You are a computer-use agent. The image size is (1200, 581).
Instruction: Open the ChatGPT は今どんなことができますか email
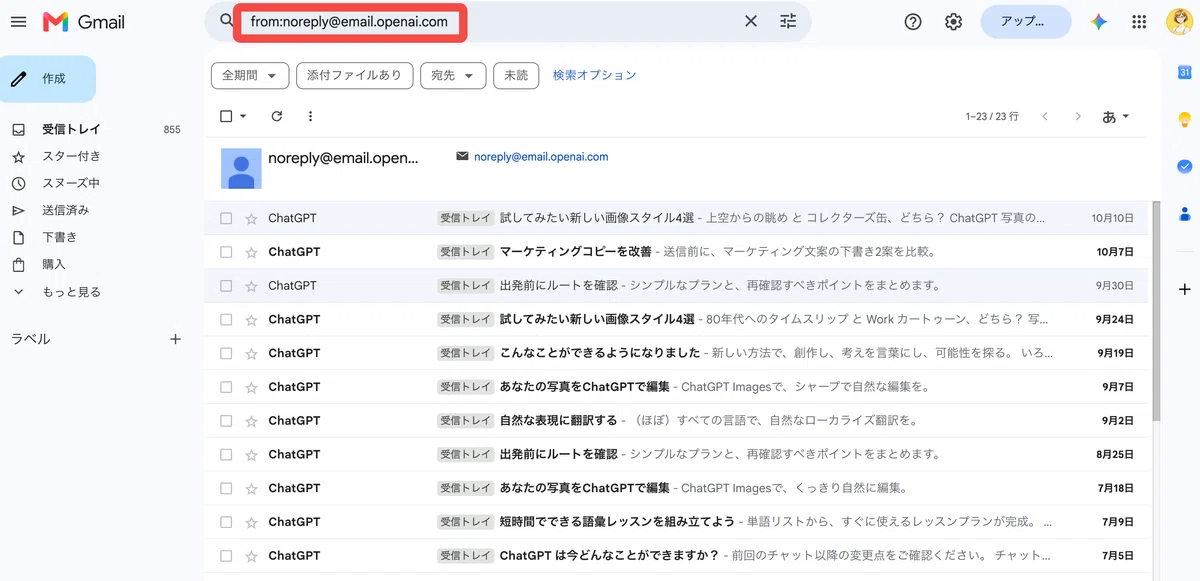tap(675, 555)
